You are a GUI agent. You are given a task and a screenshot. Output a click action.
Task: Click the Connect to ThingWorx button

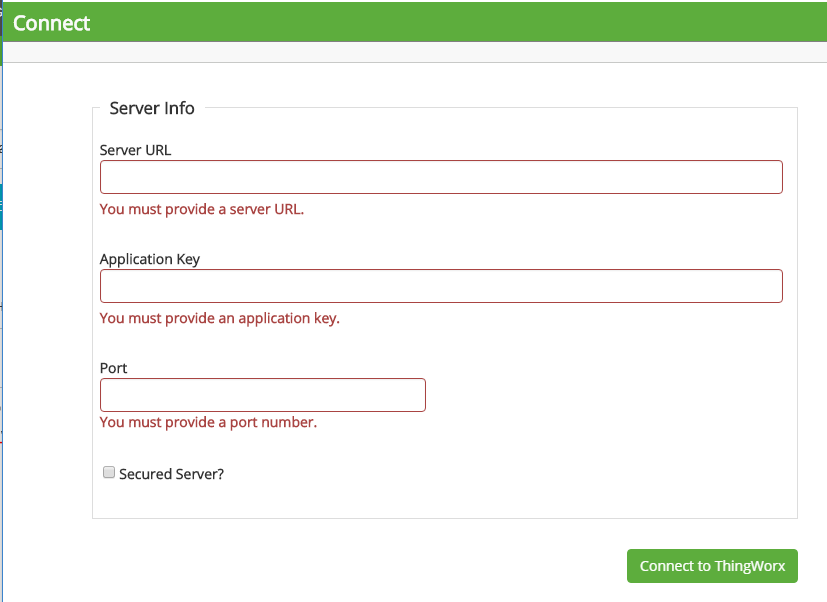(x=712, y=566)
